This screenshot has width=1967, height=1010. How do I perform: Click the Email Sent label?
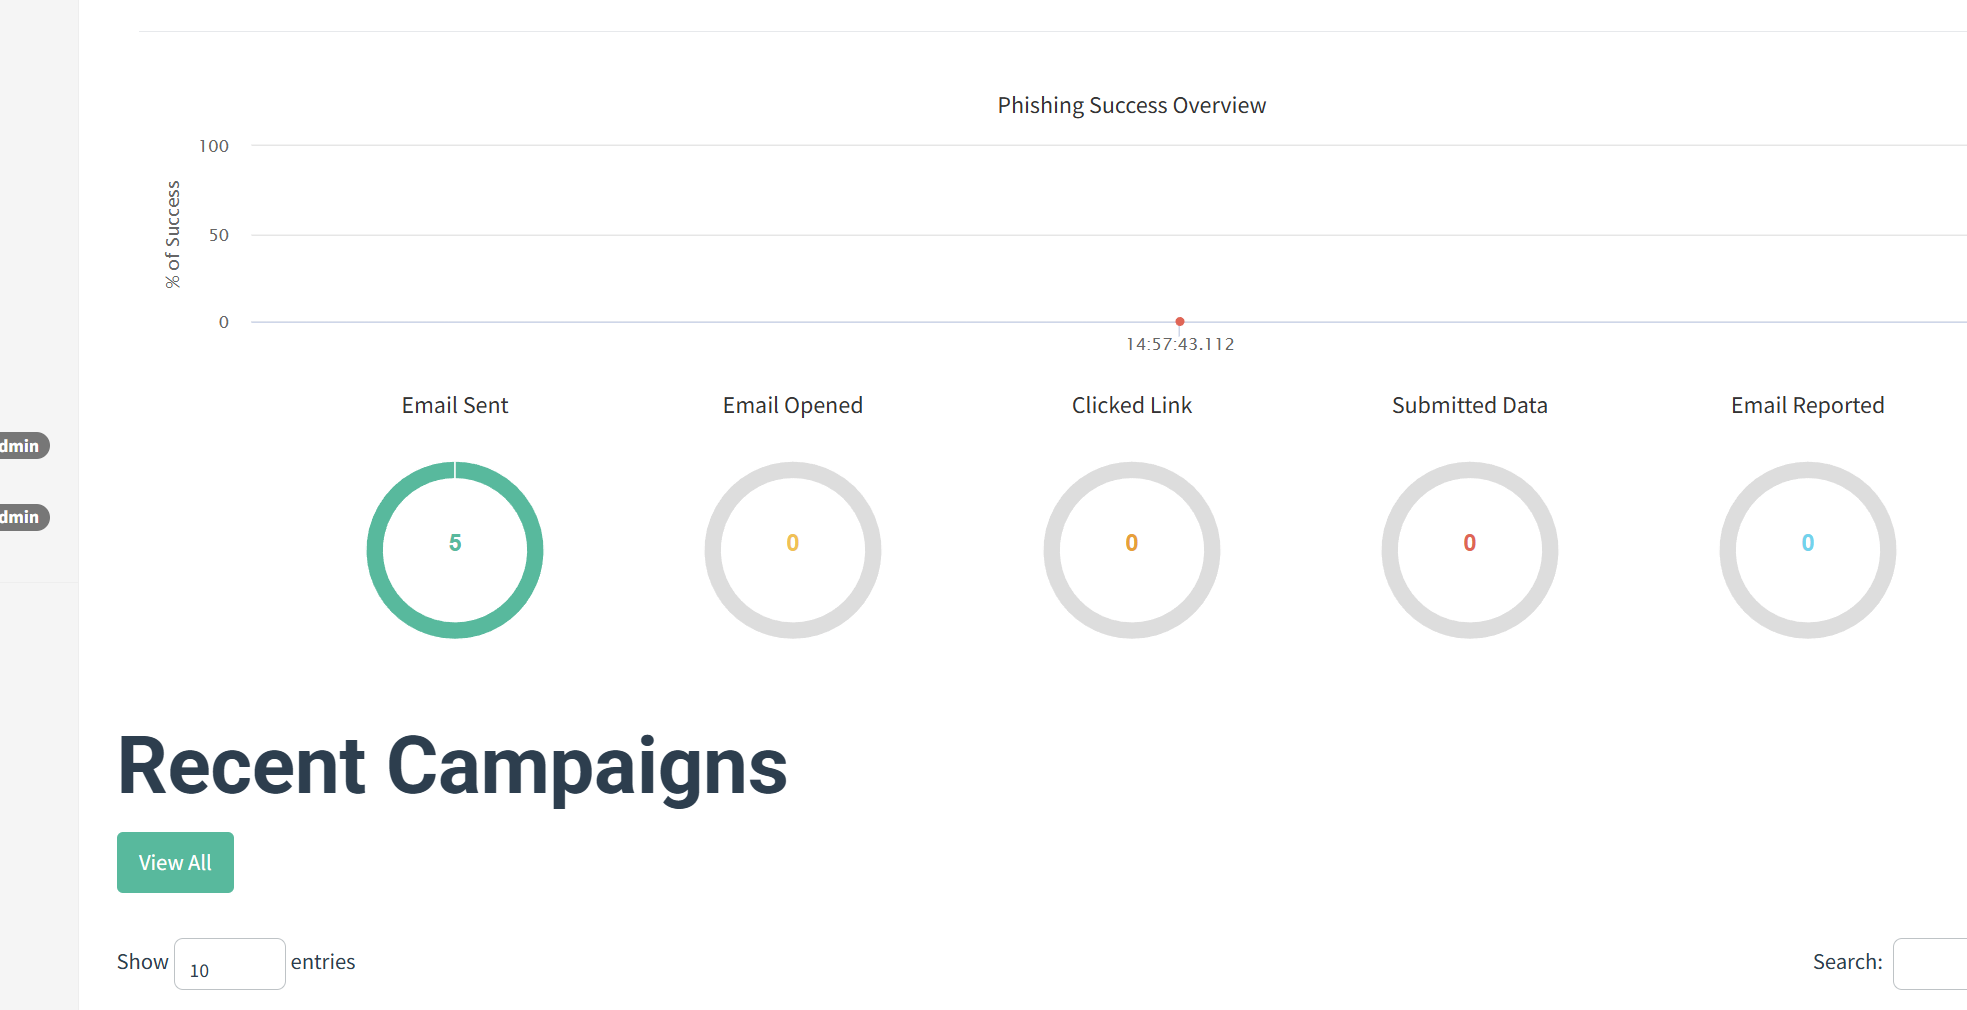455,405
